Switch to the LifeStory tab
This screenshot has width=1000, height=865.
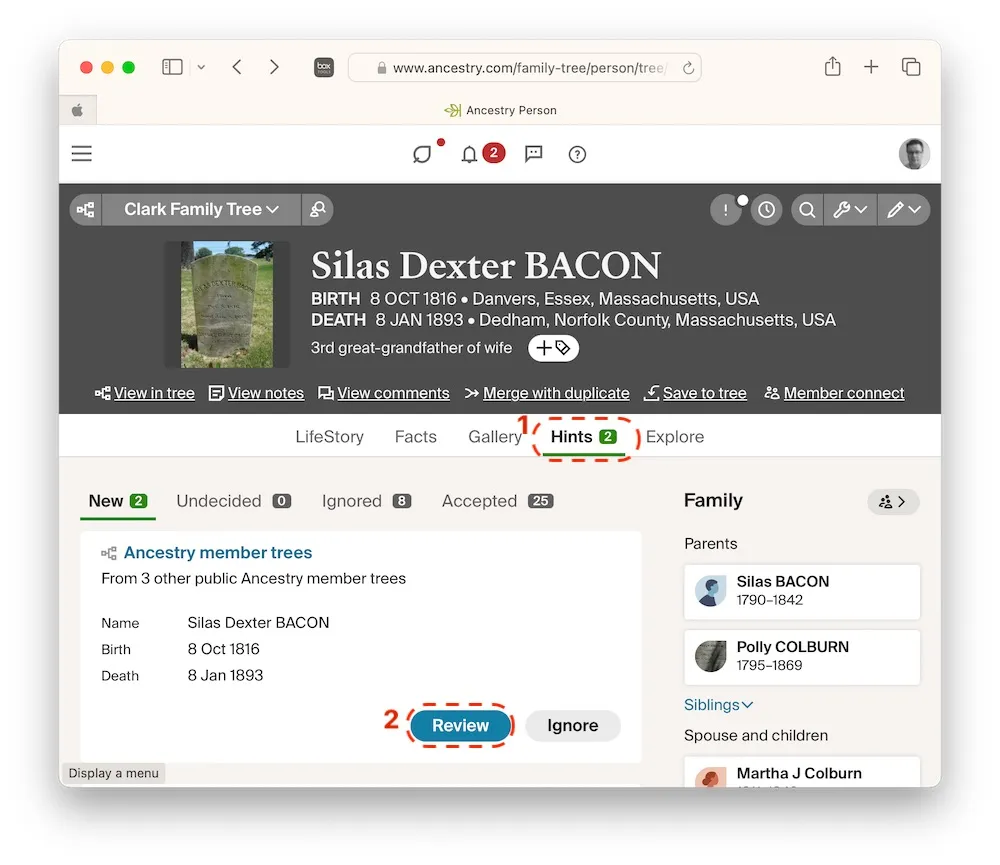pos(329,437)
